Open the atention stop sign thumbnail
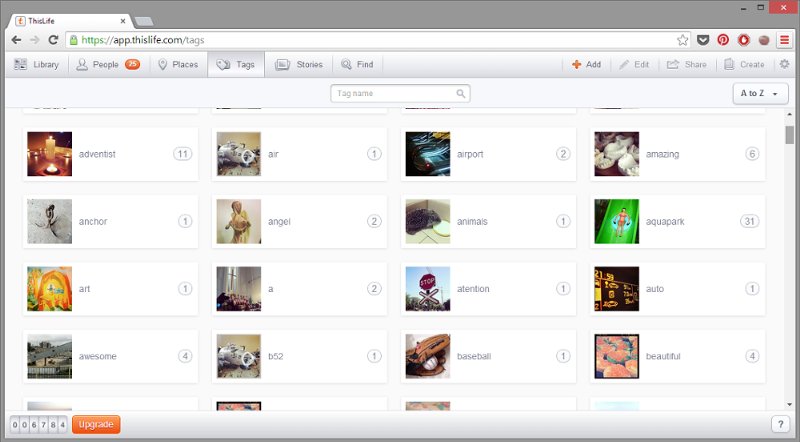Screen dimensions: 800x442 428,289
